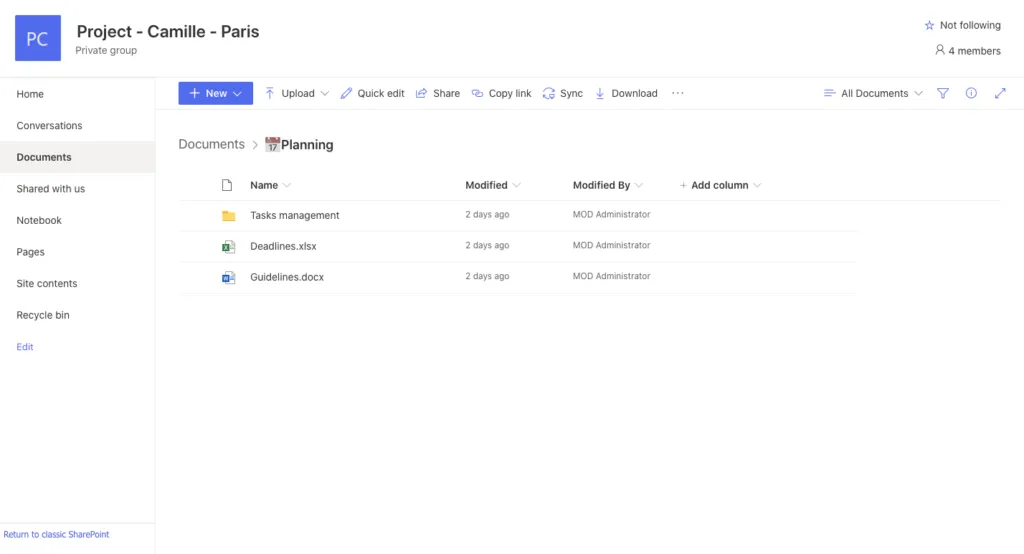Click the Modified column header text
This screenshot has height=554, width=1024.
[x=486, y=186]
